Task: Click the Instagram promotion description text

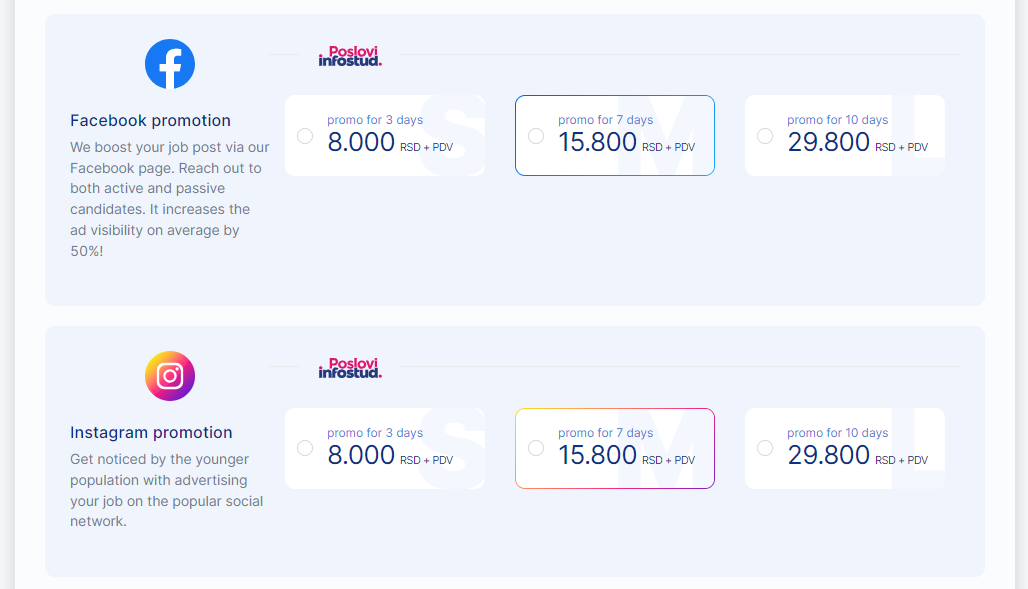Action: tap(167, 490)
